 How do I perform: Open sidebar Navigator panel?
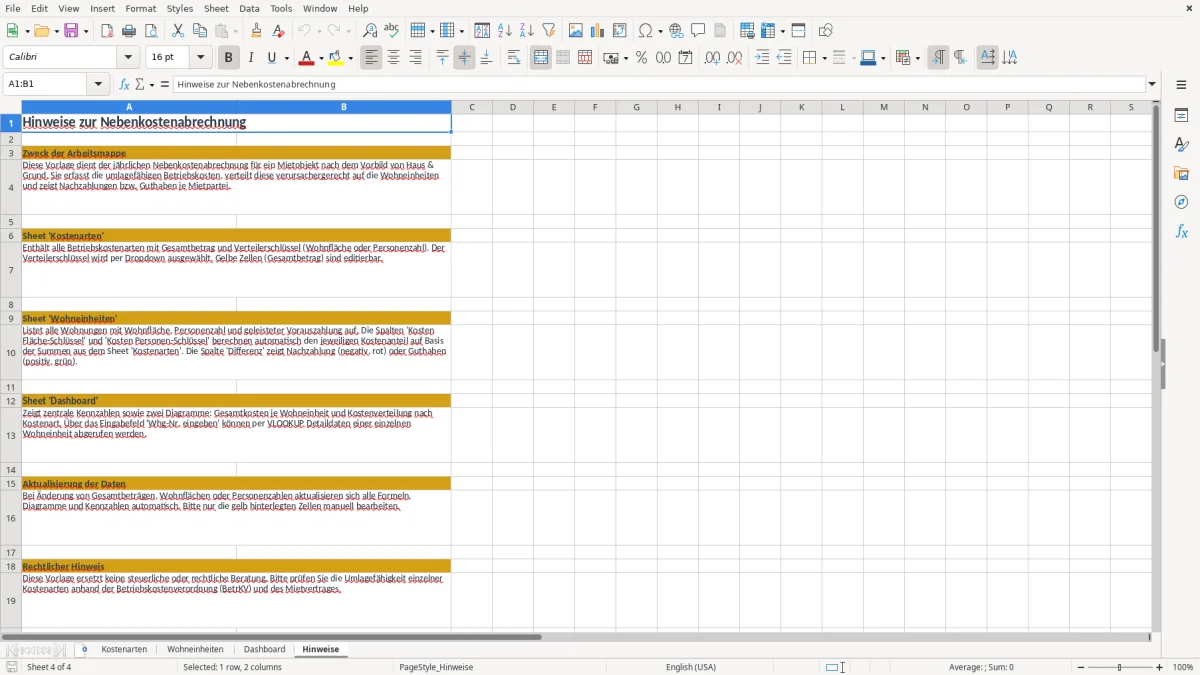(x=1181, y=202)
